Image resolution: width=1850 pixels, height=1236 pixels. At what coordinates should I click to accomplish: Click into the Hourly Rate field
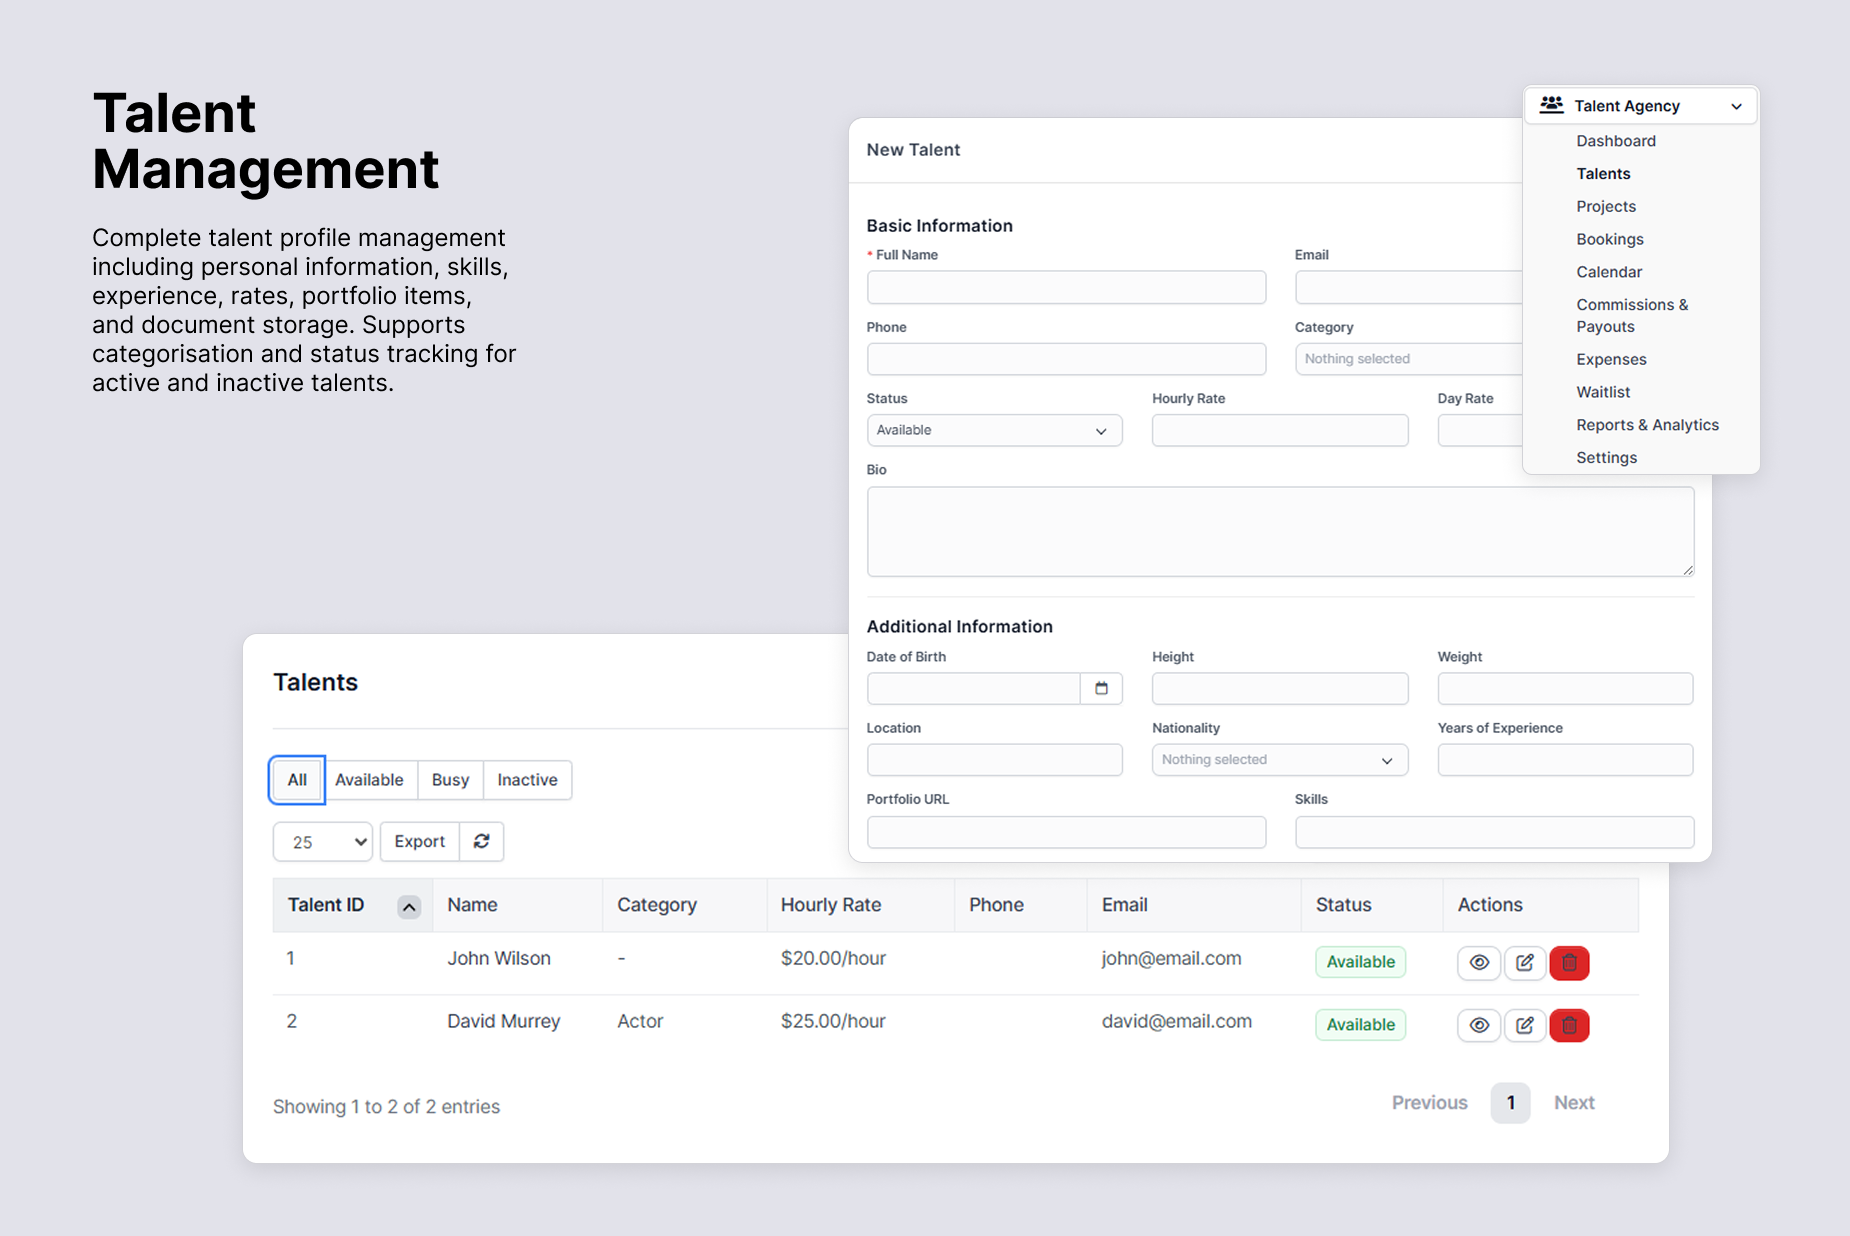click(1279, 430)
